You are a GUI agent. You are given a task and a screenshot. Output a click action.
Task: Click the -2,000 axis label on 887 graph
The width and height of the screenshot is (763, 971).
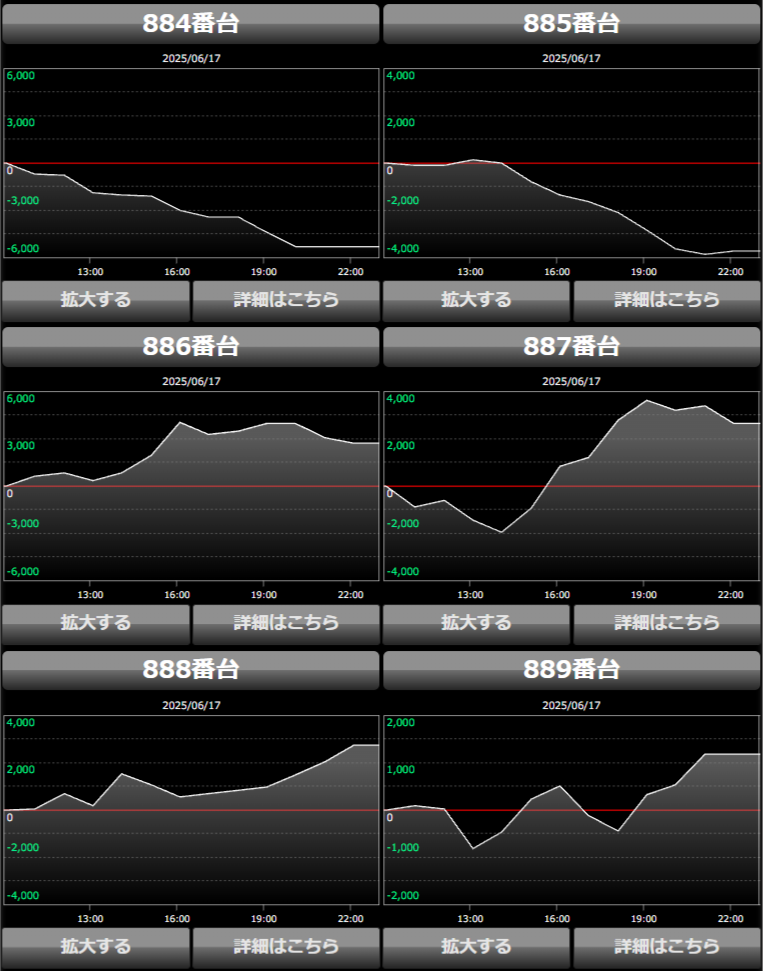click(403, 523)
